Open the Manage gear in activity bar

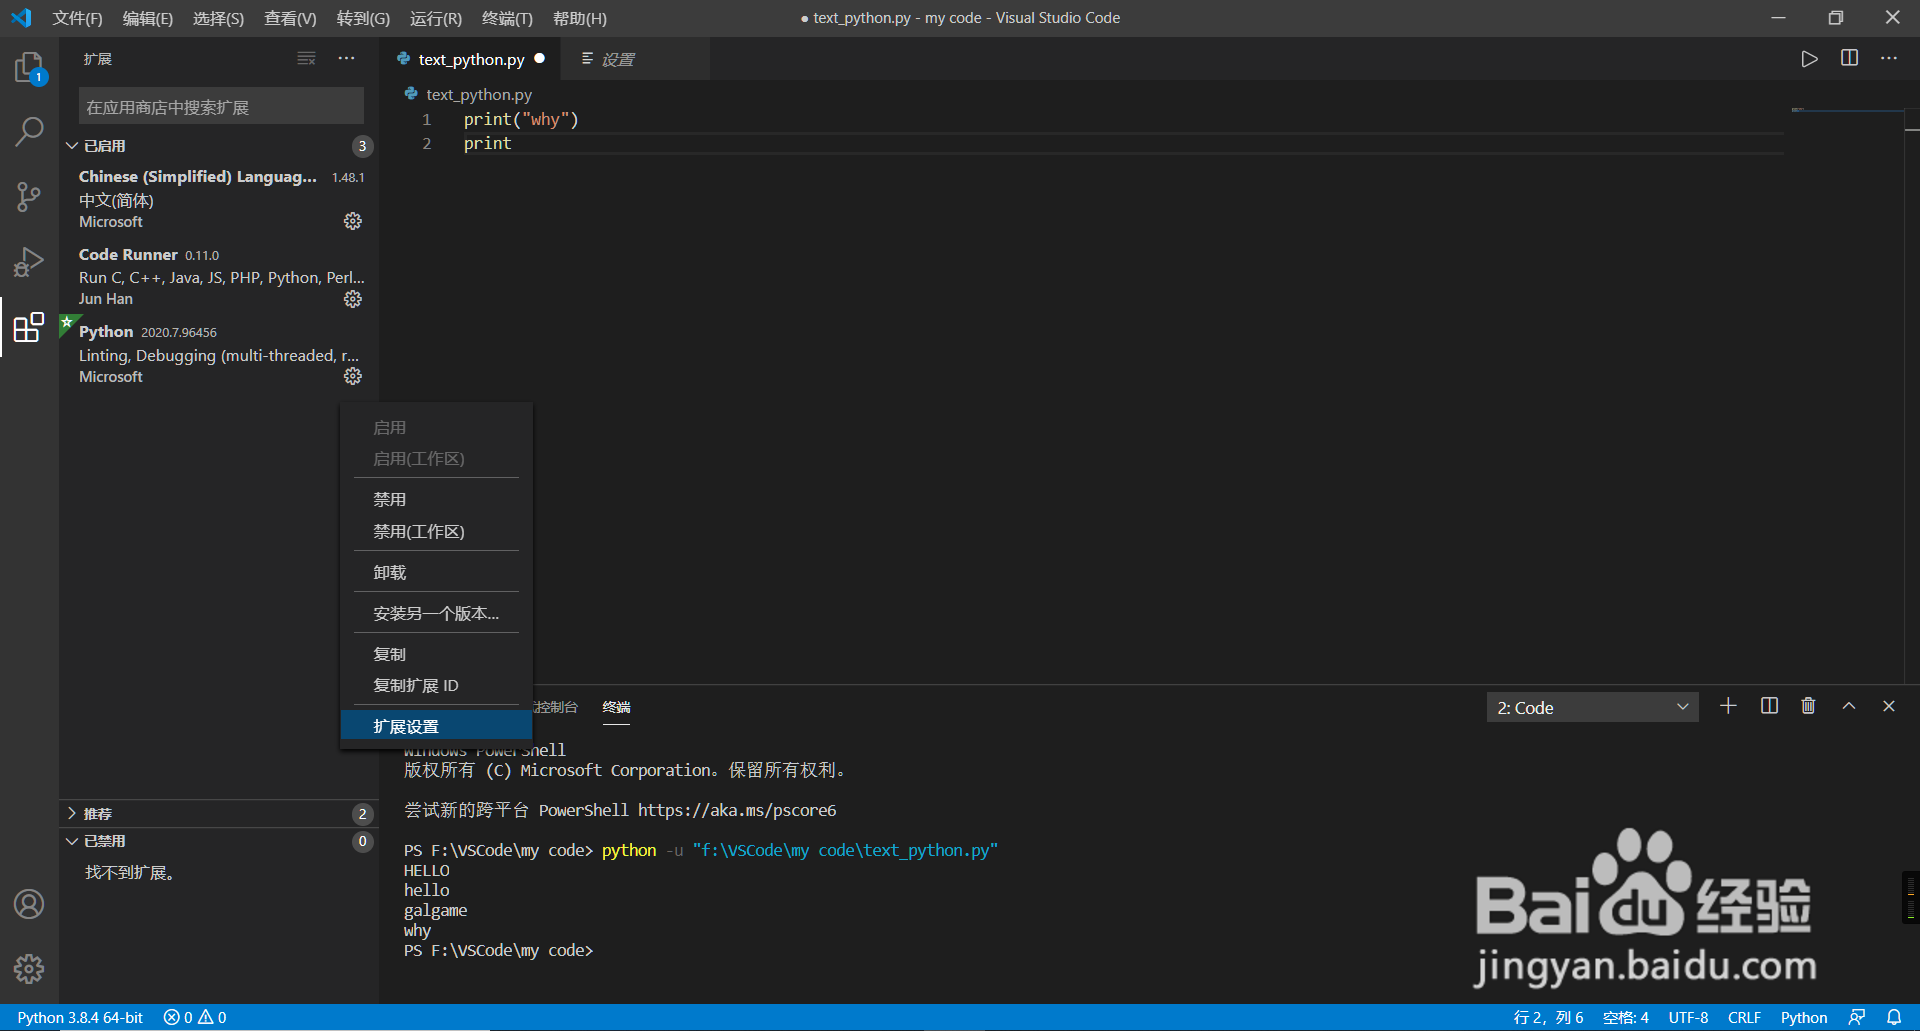pos(29,968)
